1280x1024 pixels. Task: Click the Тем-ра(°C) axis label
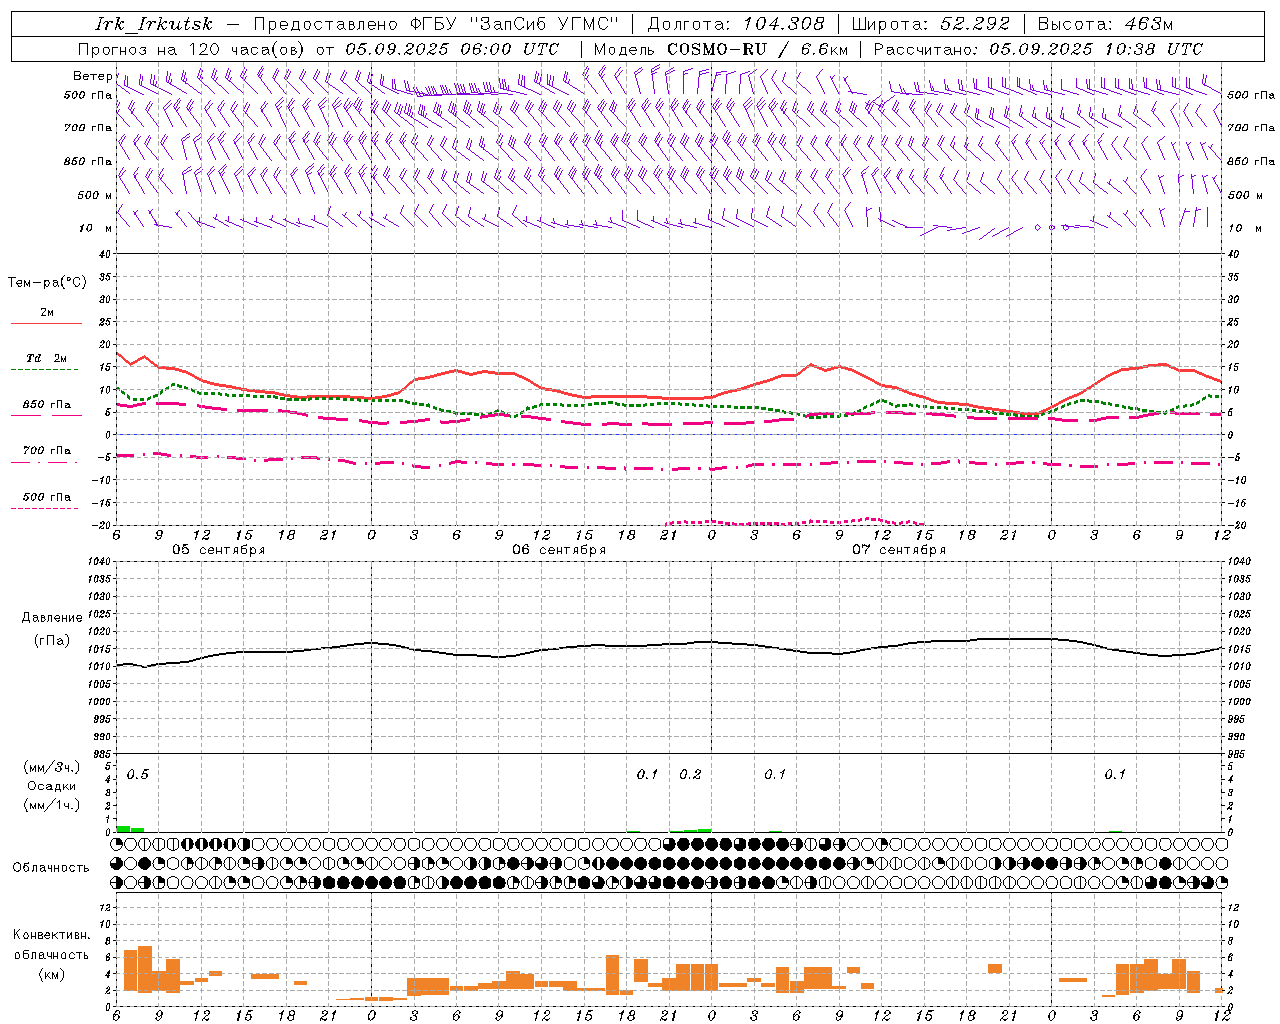click(47, 283)
